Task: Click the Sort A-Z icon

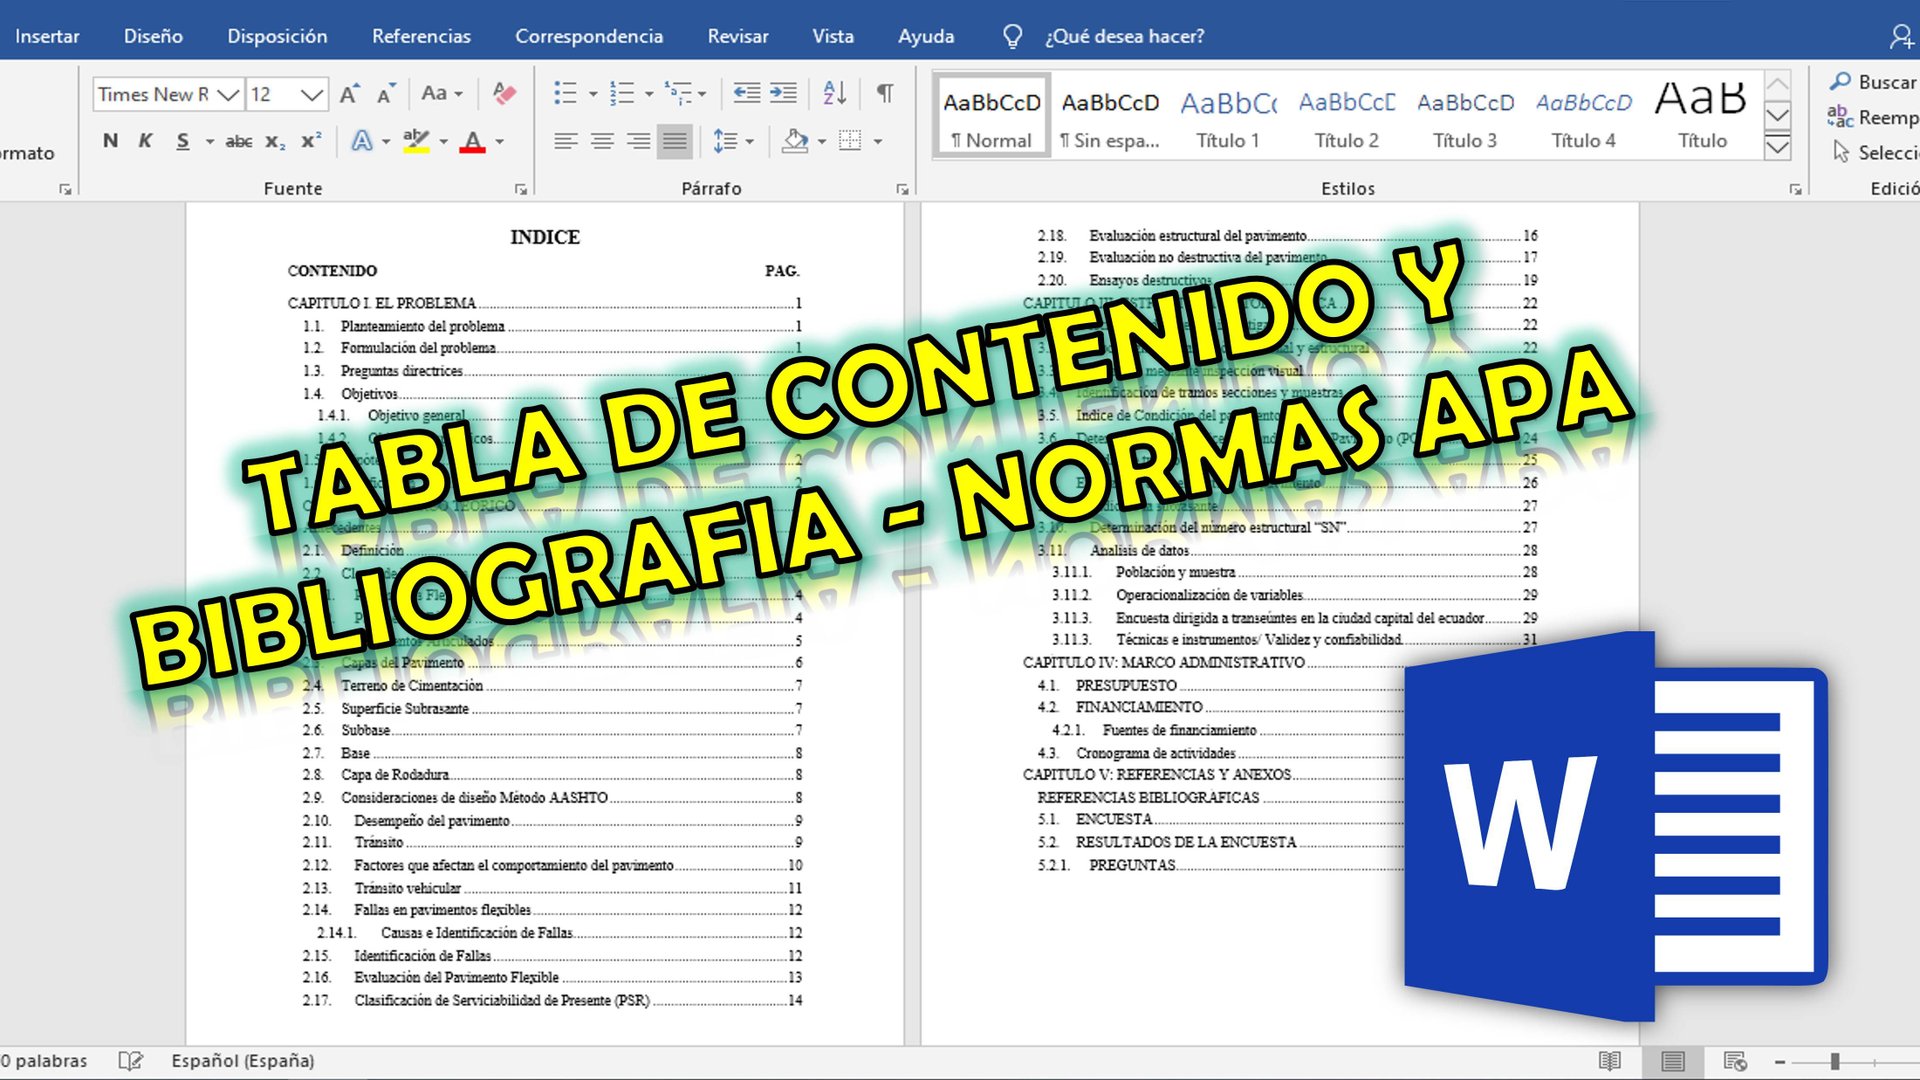Action: tap(834, 94)
